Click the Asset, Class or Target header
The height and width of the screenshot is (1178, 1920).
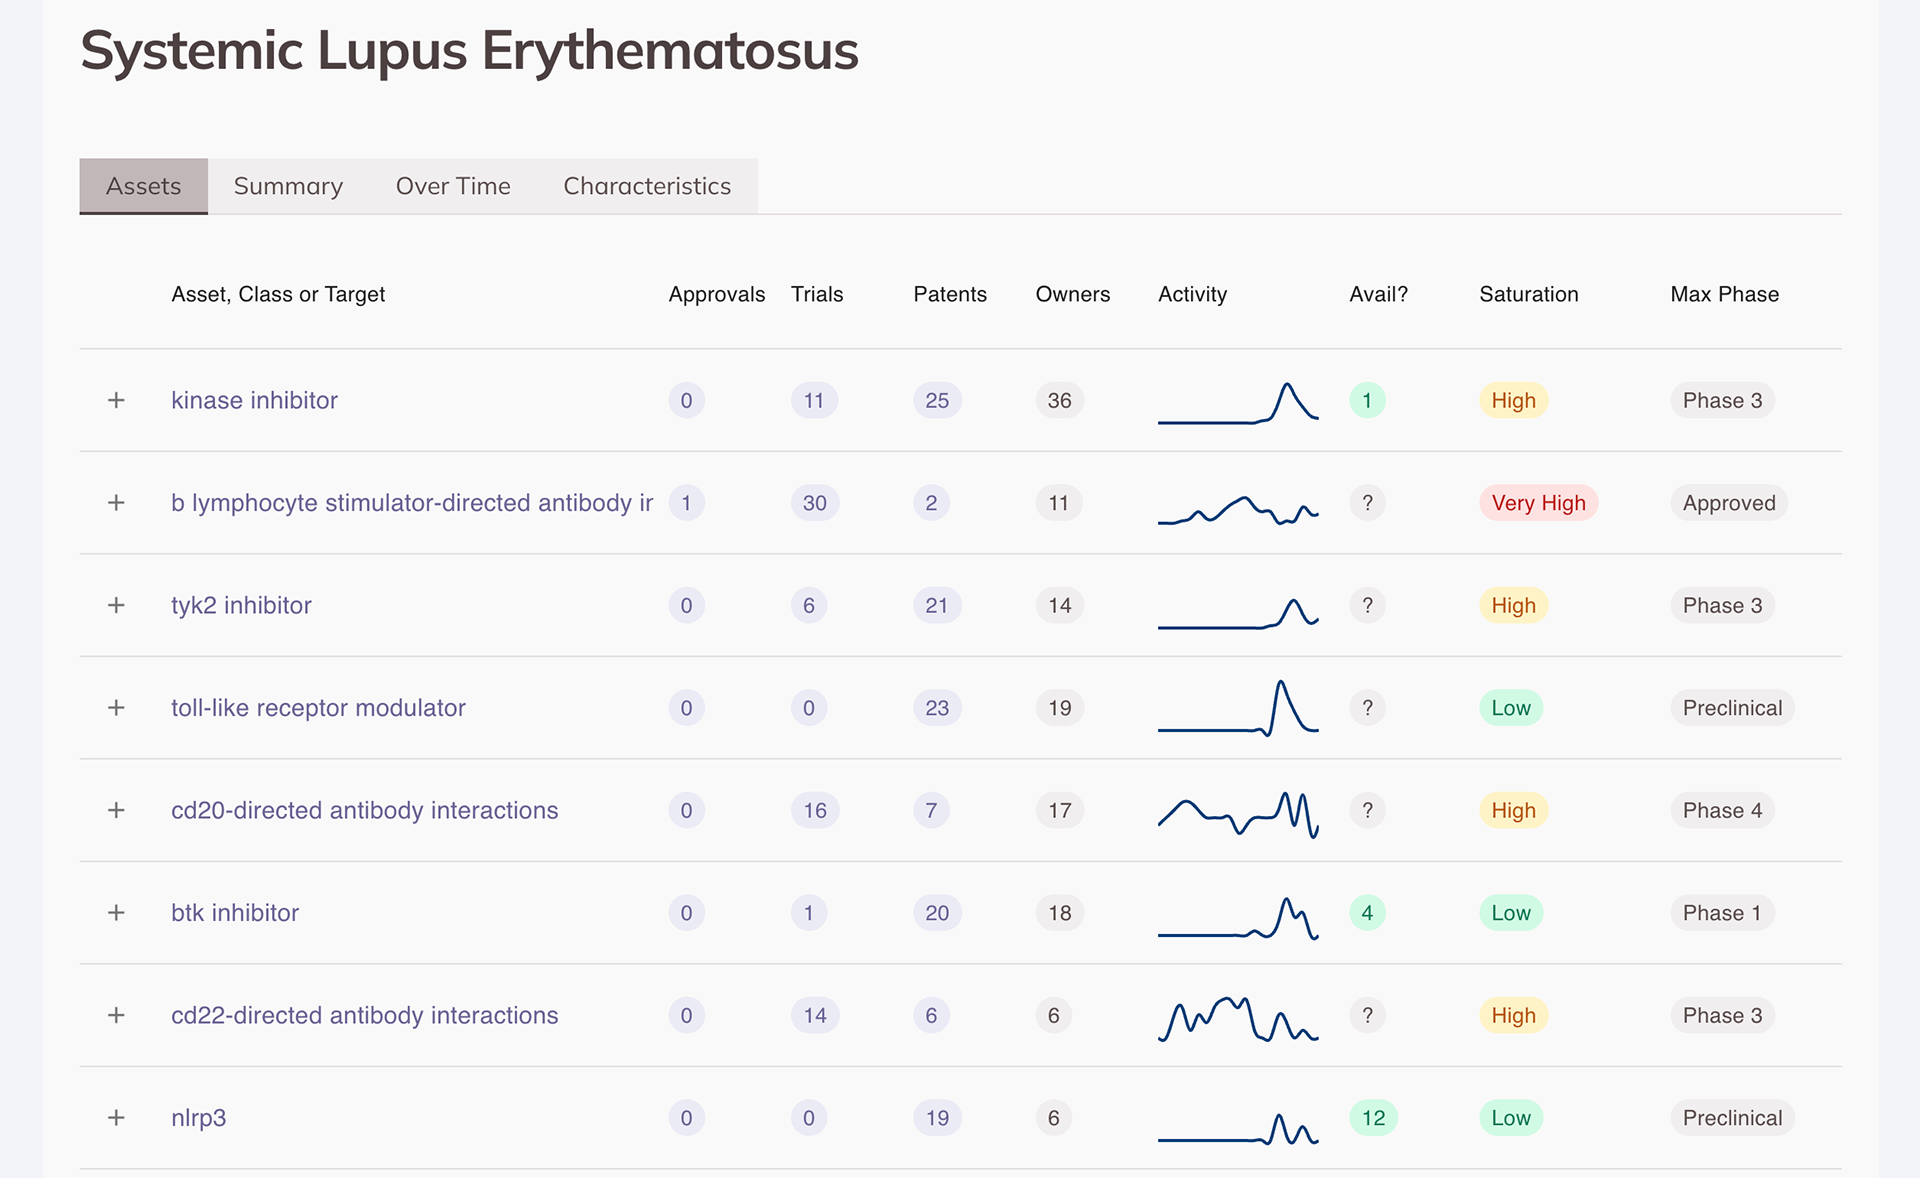click(x=278, y=294)
